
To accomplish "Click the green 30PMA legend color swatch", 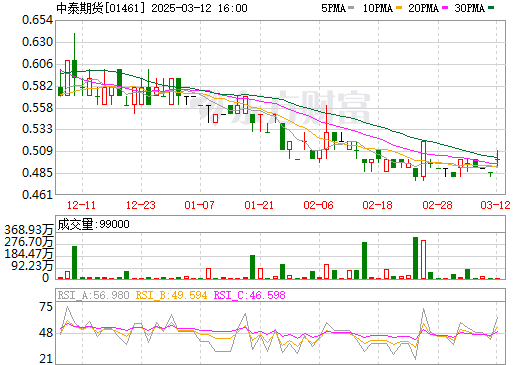I will (x=491, y=8).
